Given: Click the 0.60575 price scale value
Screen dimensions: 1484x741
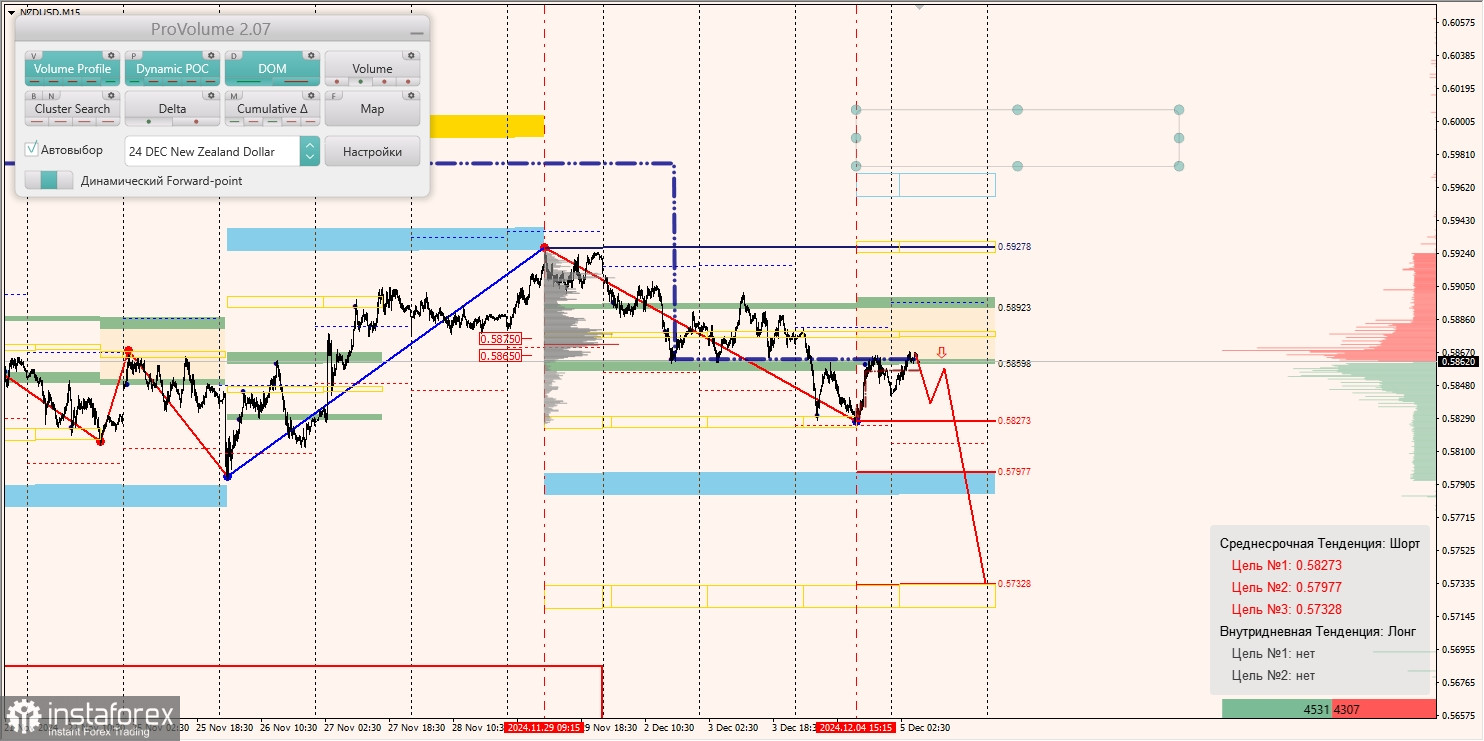Looking at the screenshot, I should click(1458, 22).
